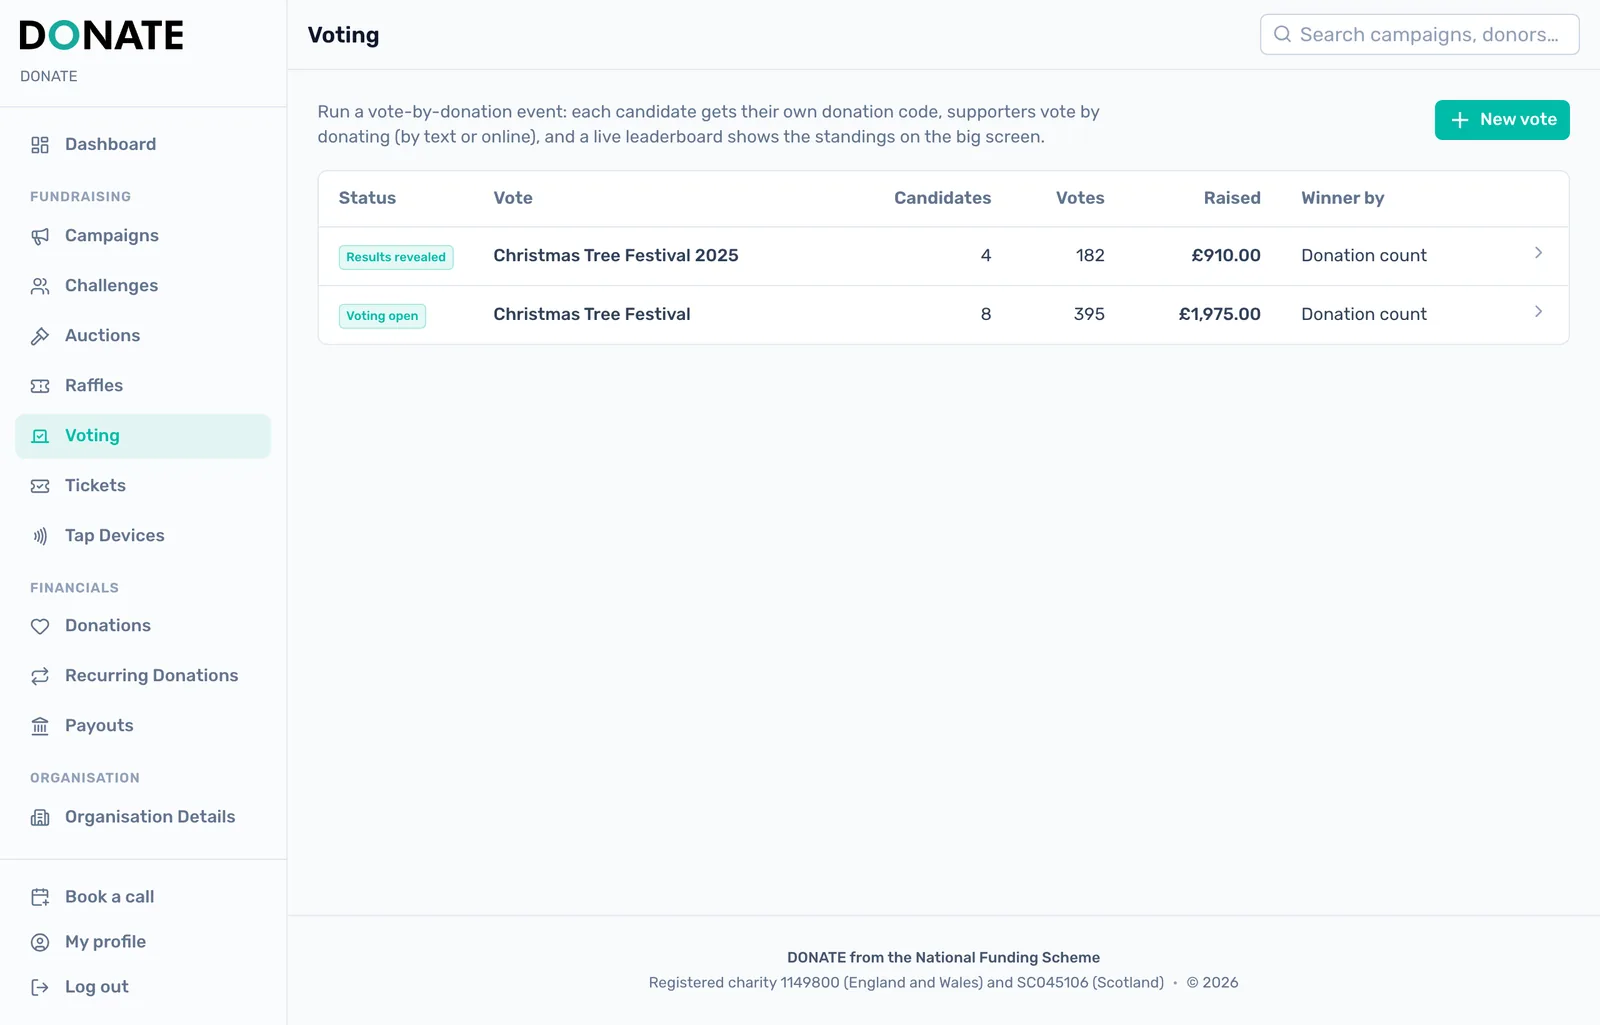Click the Campaigns megaphone icon

click(40, 236)
